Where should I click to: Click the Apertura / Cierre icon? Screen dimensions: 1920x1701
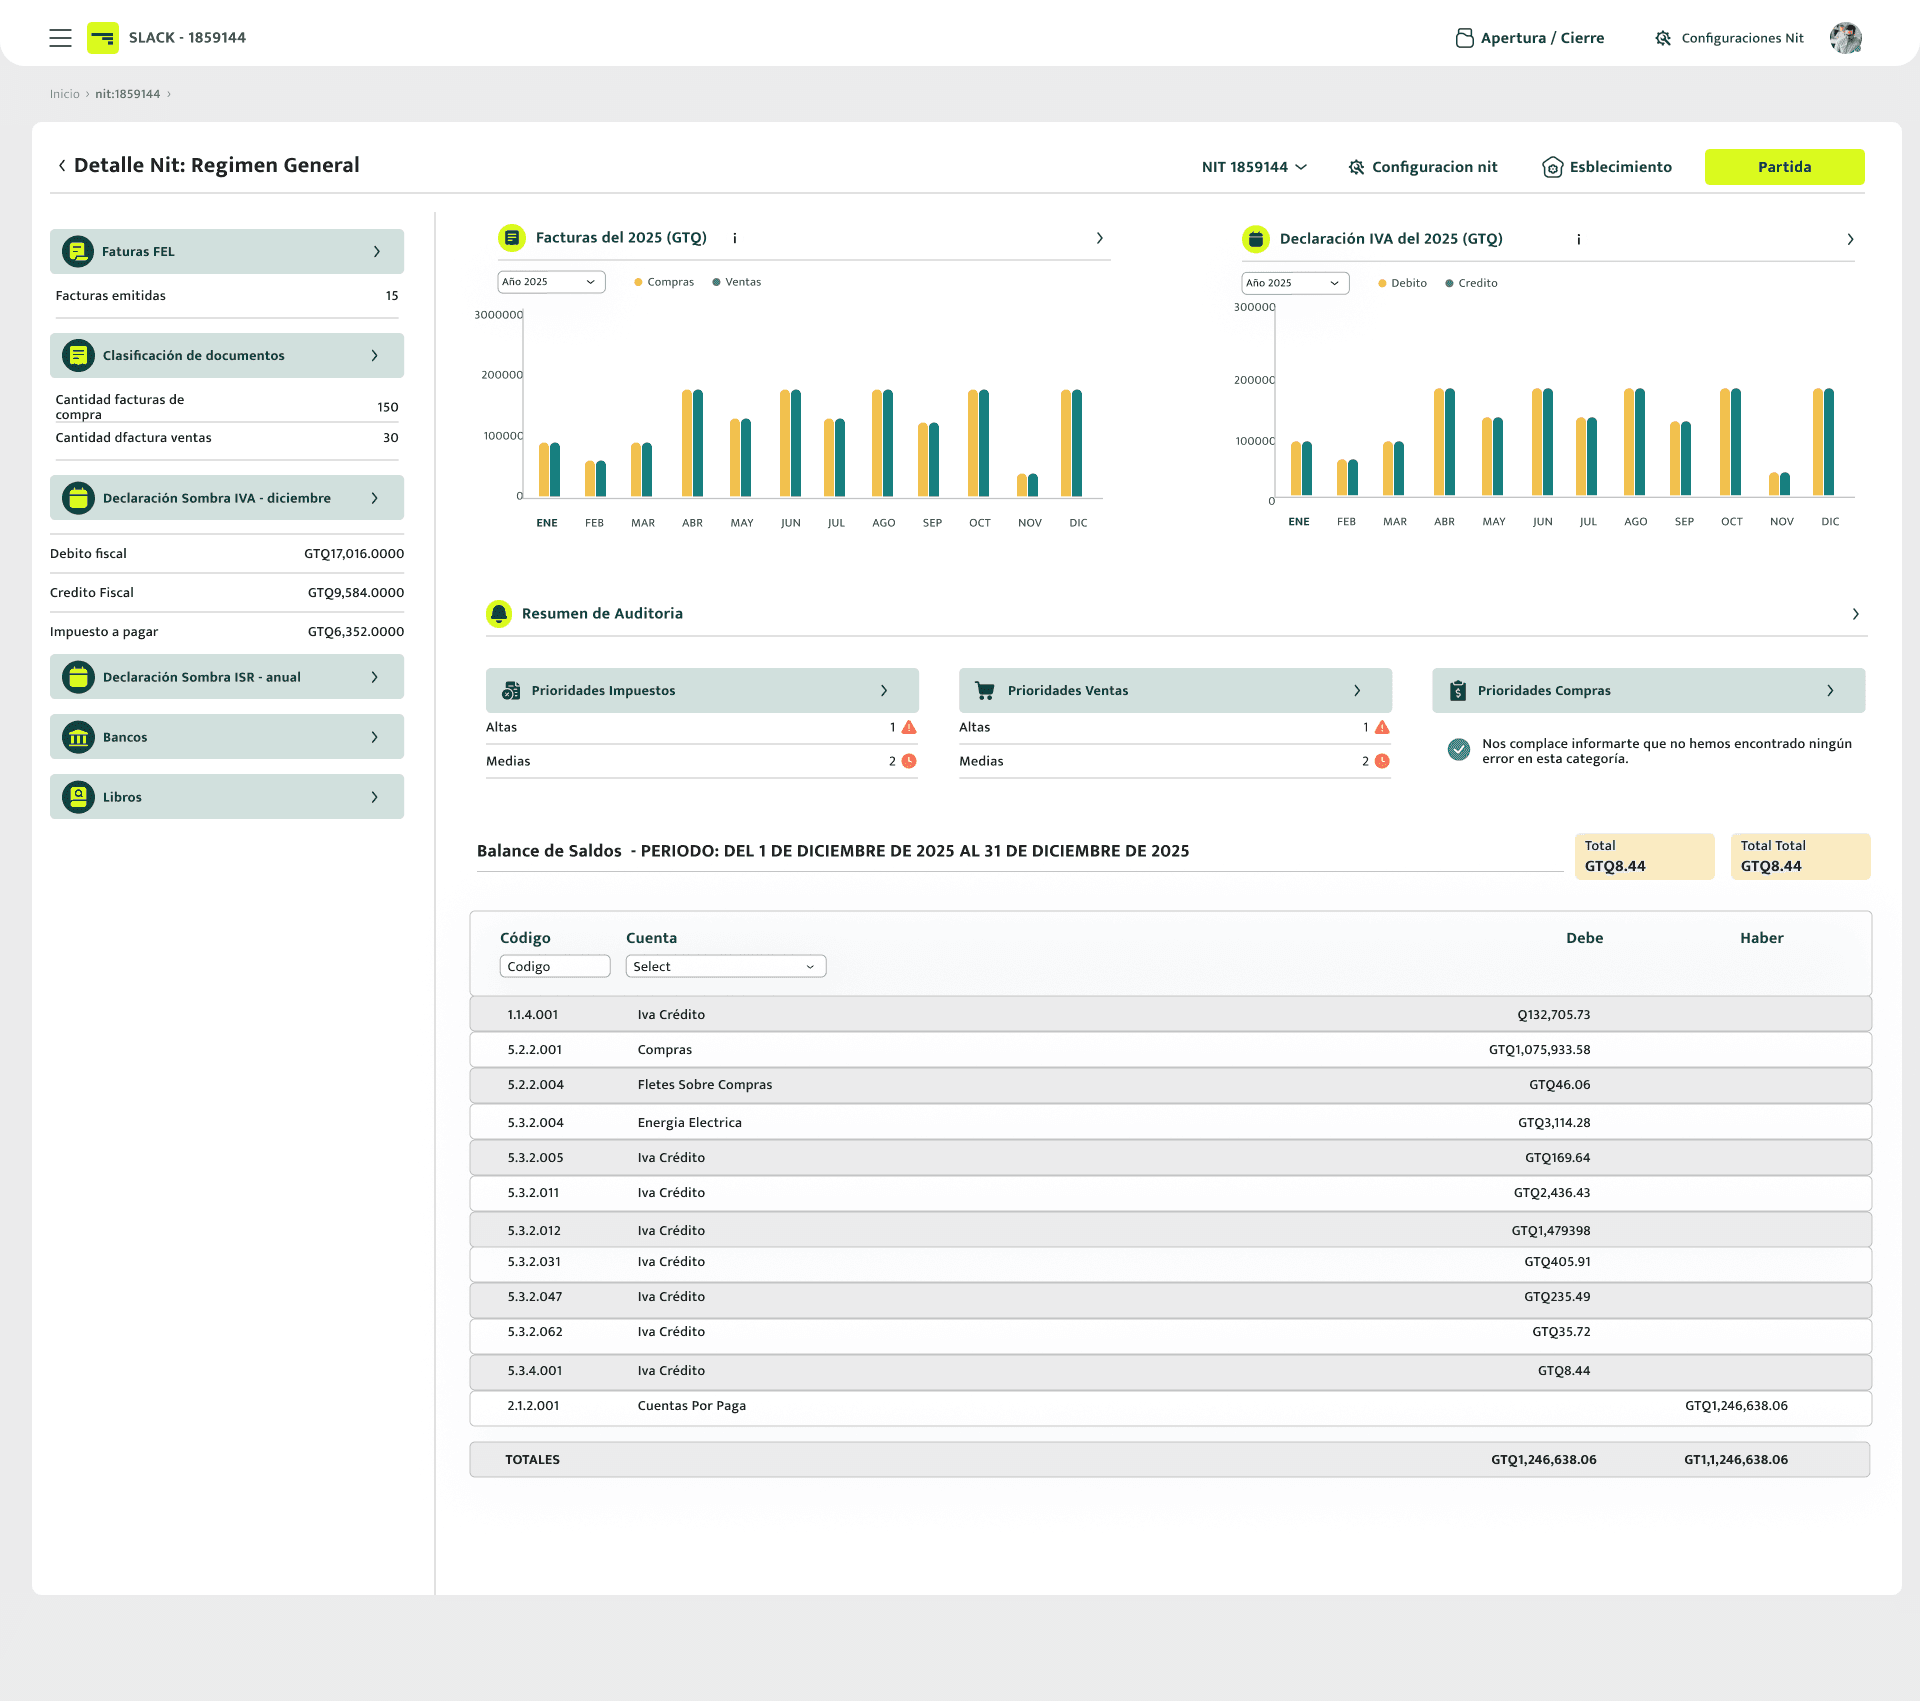(1464, 38)
